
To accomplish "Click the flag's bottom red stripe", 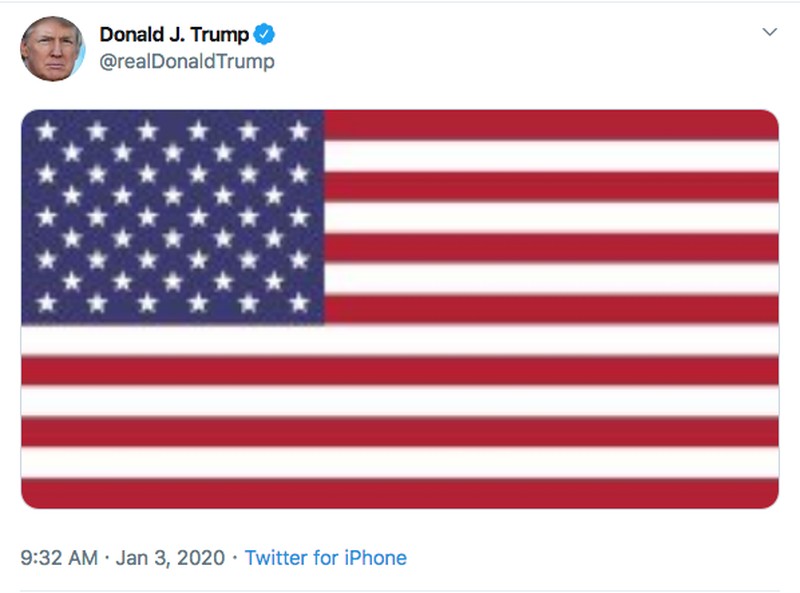I will point(400,493).
